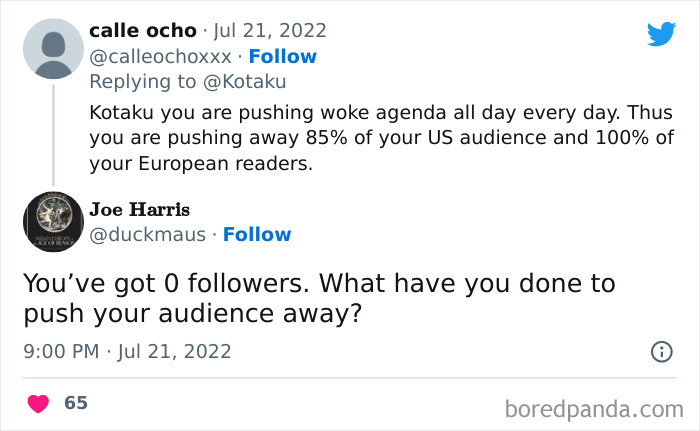The height and width of the screenshot is (431, 700).
Task: Open calle ocho's gray profile avatar
Action: (52, 50)
